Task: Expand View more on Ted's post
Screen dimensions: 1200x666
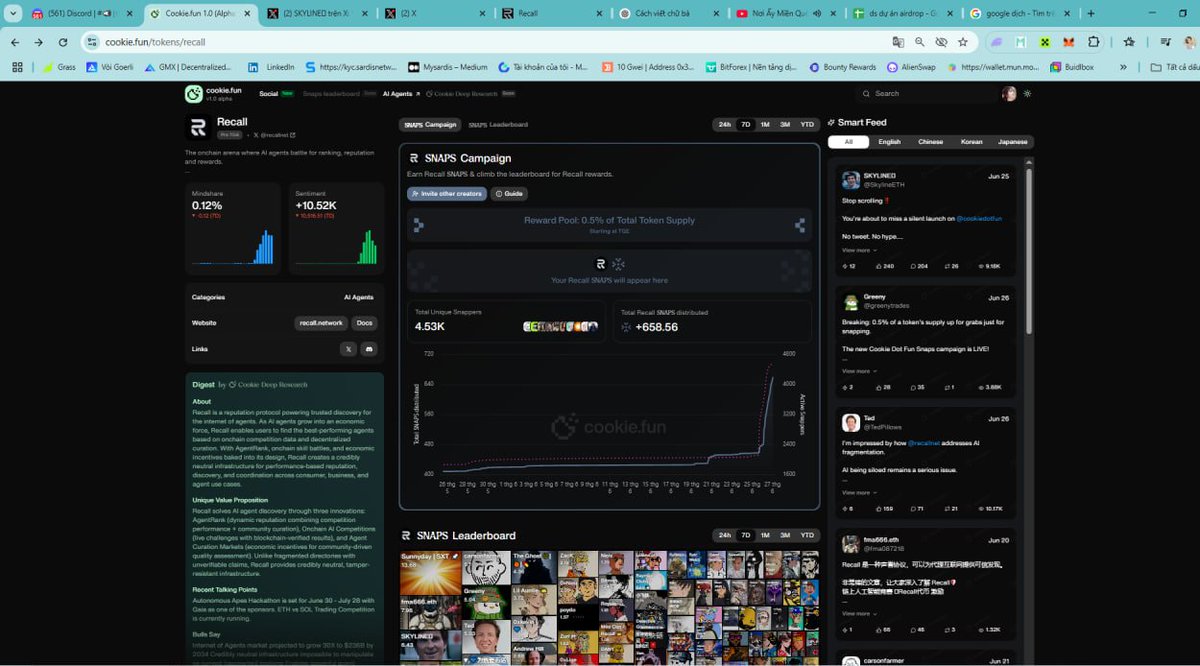Action: 858,492
